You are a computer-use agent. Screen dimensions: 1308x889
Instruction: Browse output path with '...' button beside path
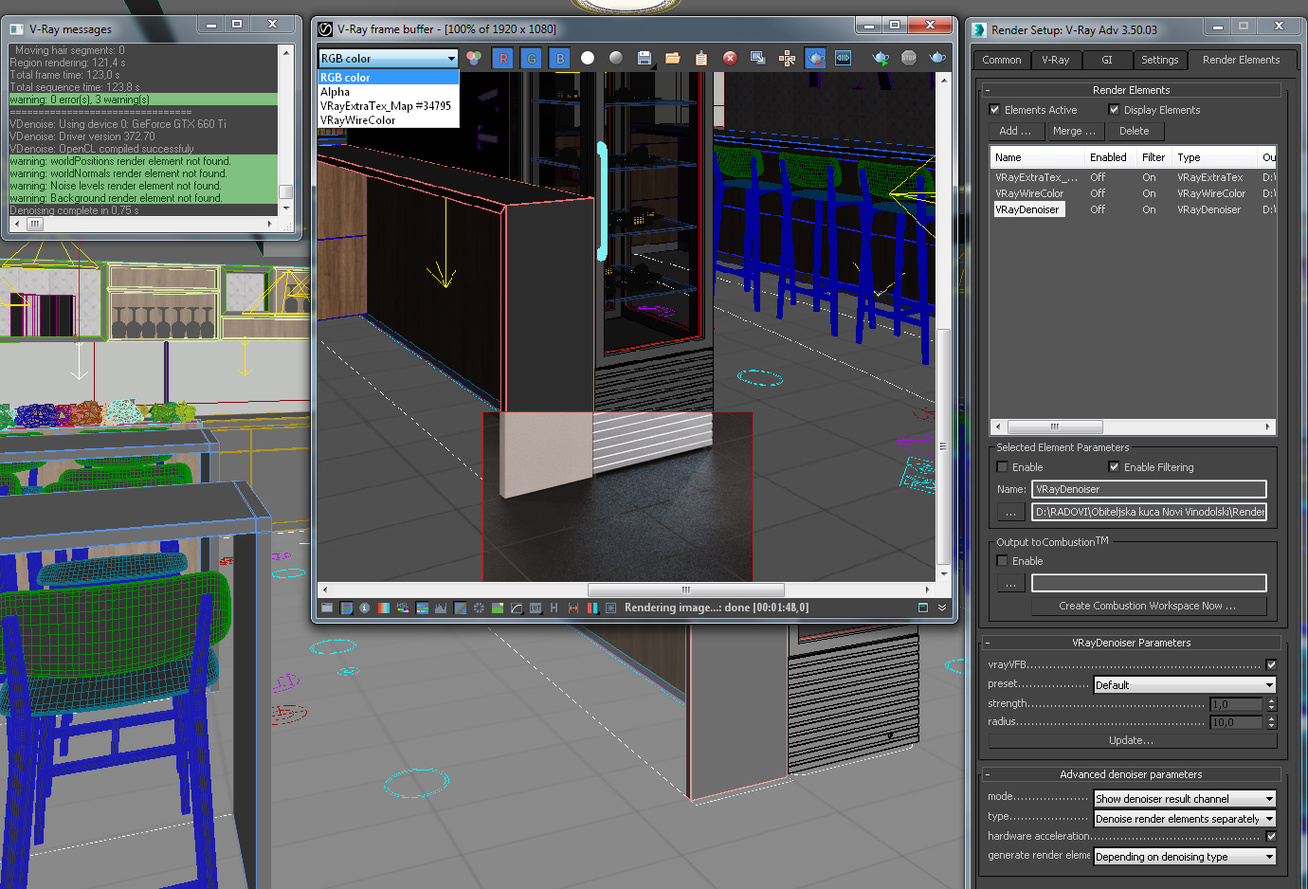pyautogui.click(x=1011, y=512)
